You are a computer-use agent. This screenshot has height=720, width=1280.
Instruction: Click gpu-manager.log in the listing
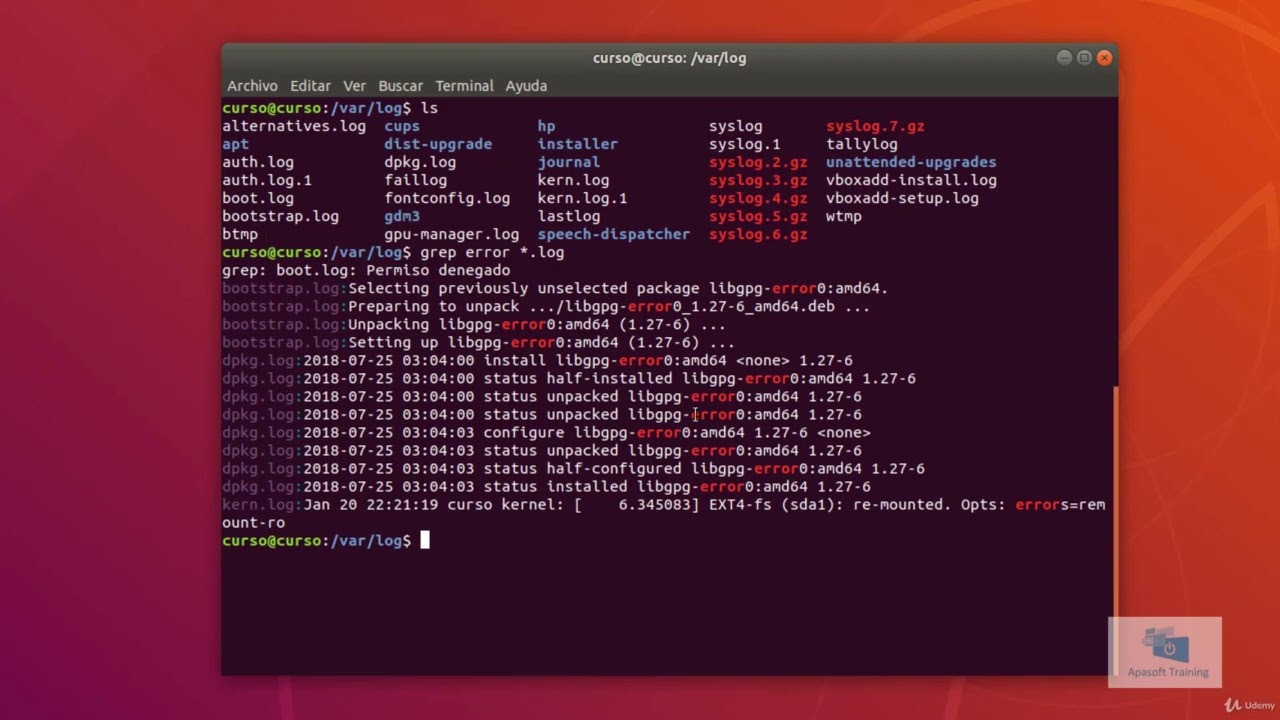click(451, 234)
